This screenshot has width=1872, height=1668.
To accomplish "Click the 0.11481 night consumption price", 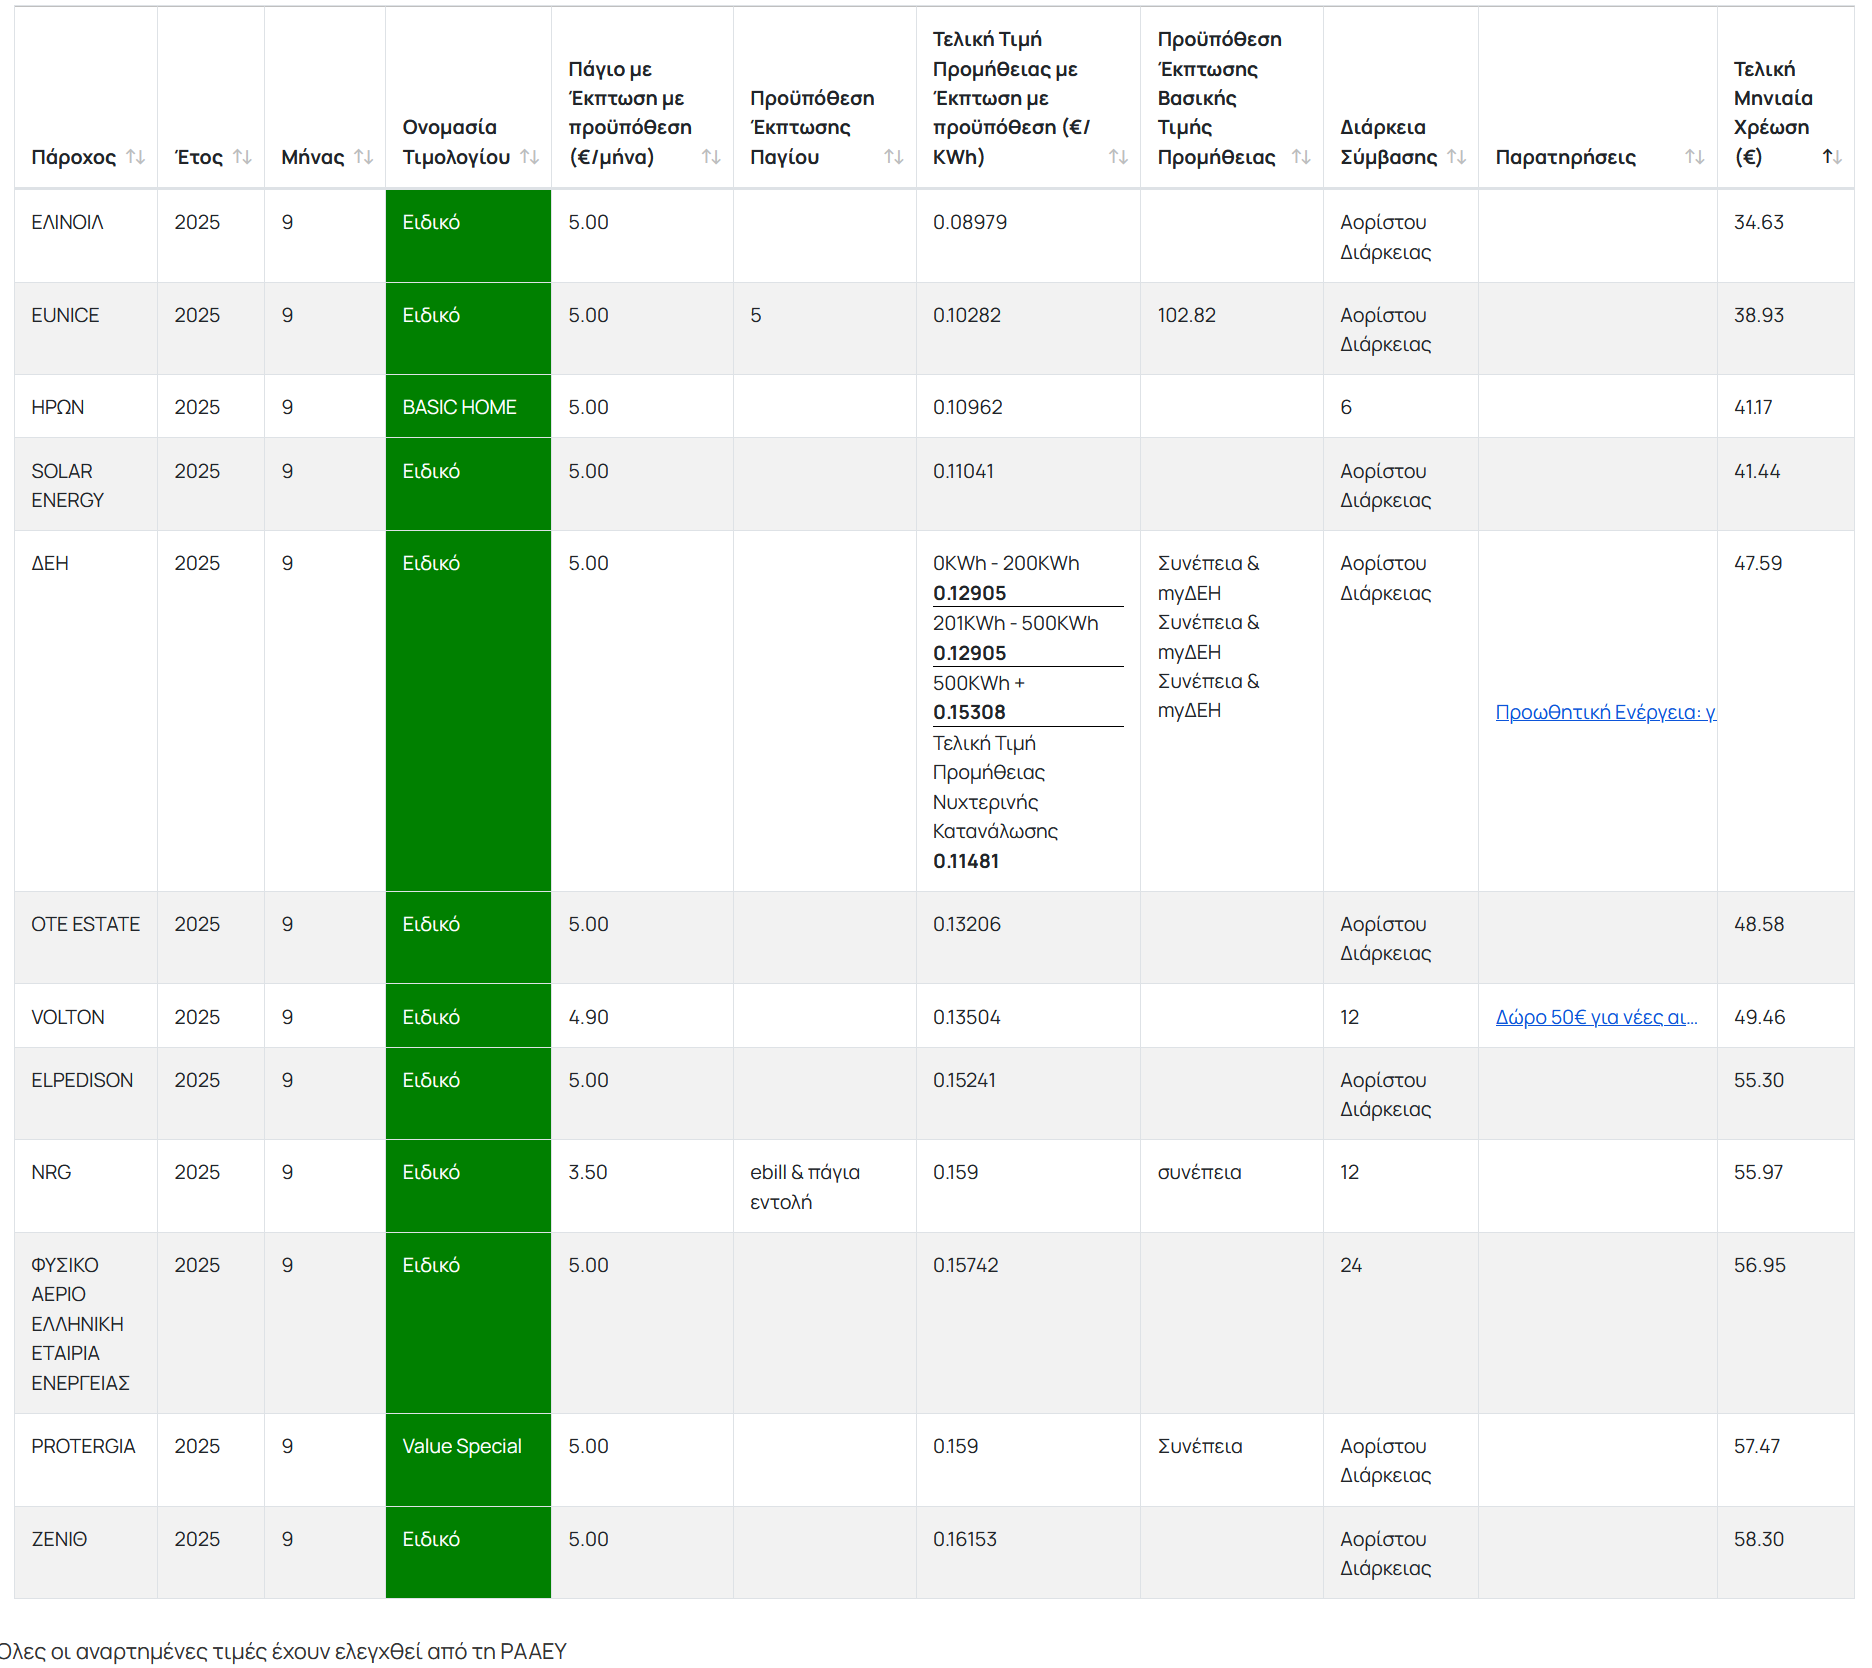I will 966,861.
